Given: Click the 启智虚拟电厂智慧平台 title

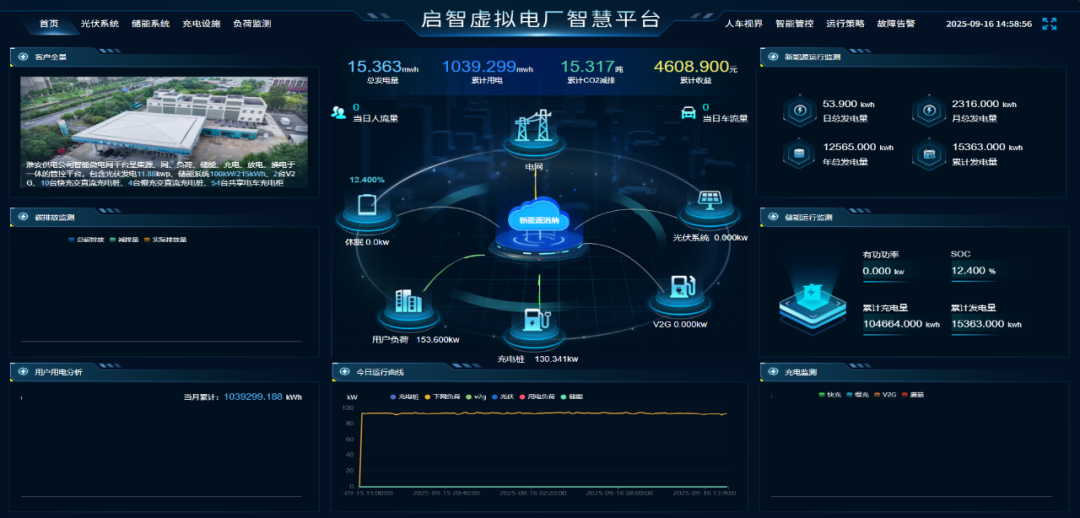Looking at the screenshot, I should click(x=541, y=19).
